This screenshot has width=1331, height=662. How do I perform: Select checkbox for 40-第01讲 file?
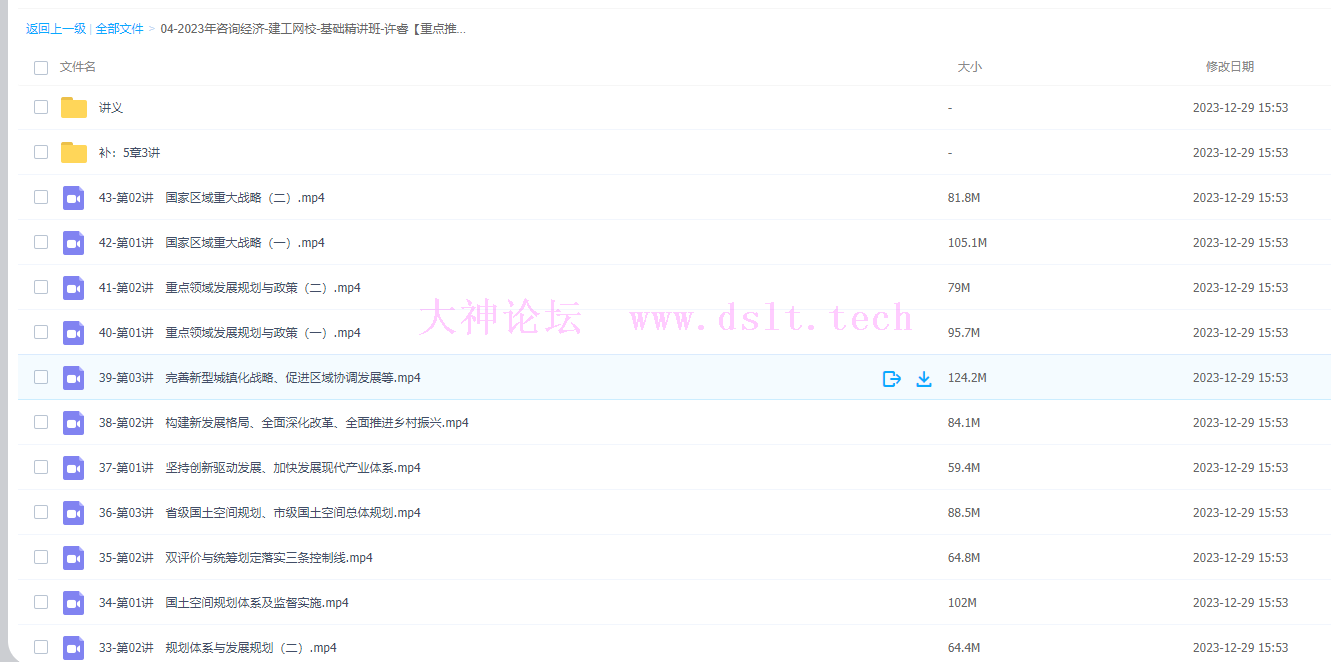coord(41,332)
